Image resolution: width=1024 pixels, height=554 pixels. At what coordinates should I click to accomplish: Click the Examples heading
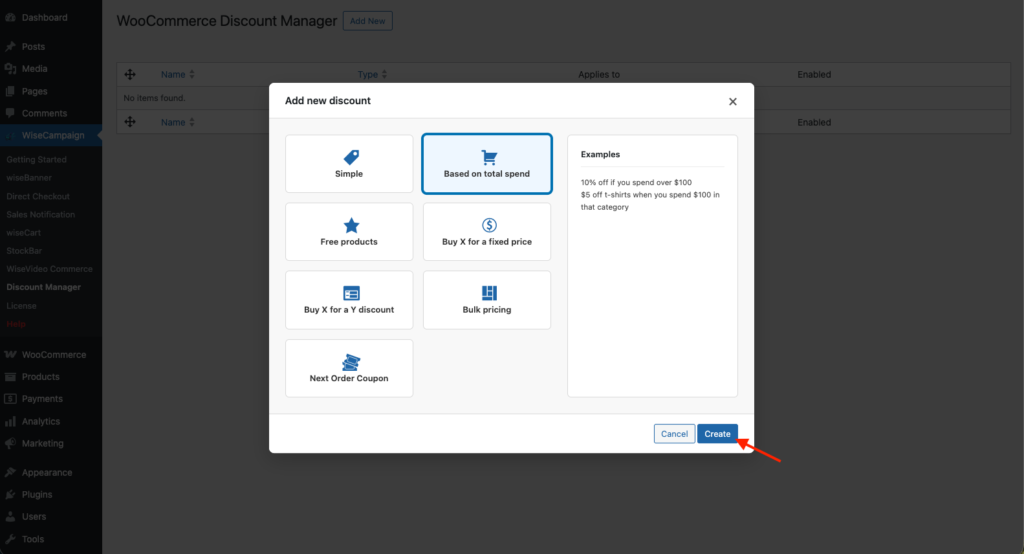pyautogui.click(x=600, y=154)
